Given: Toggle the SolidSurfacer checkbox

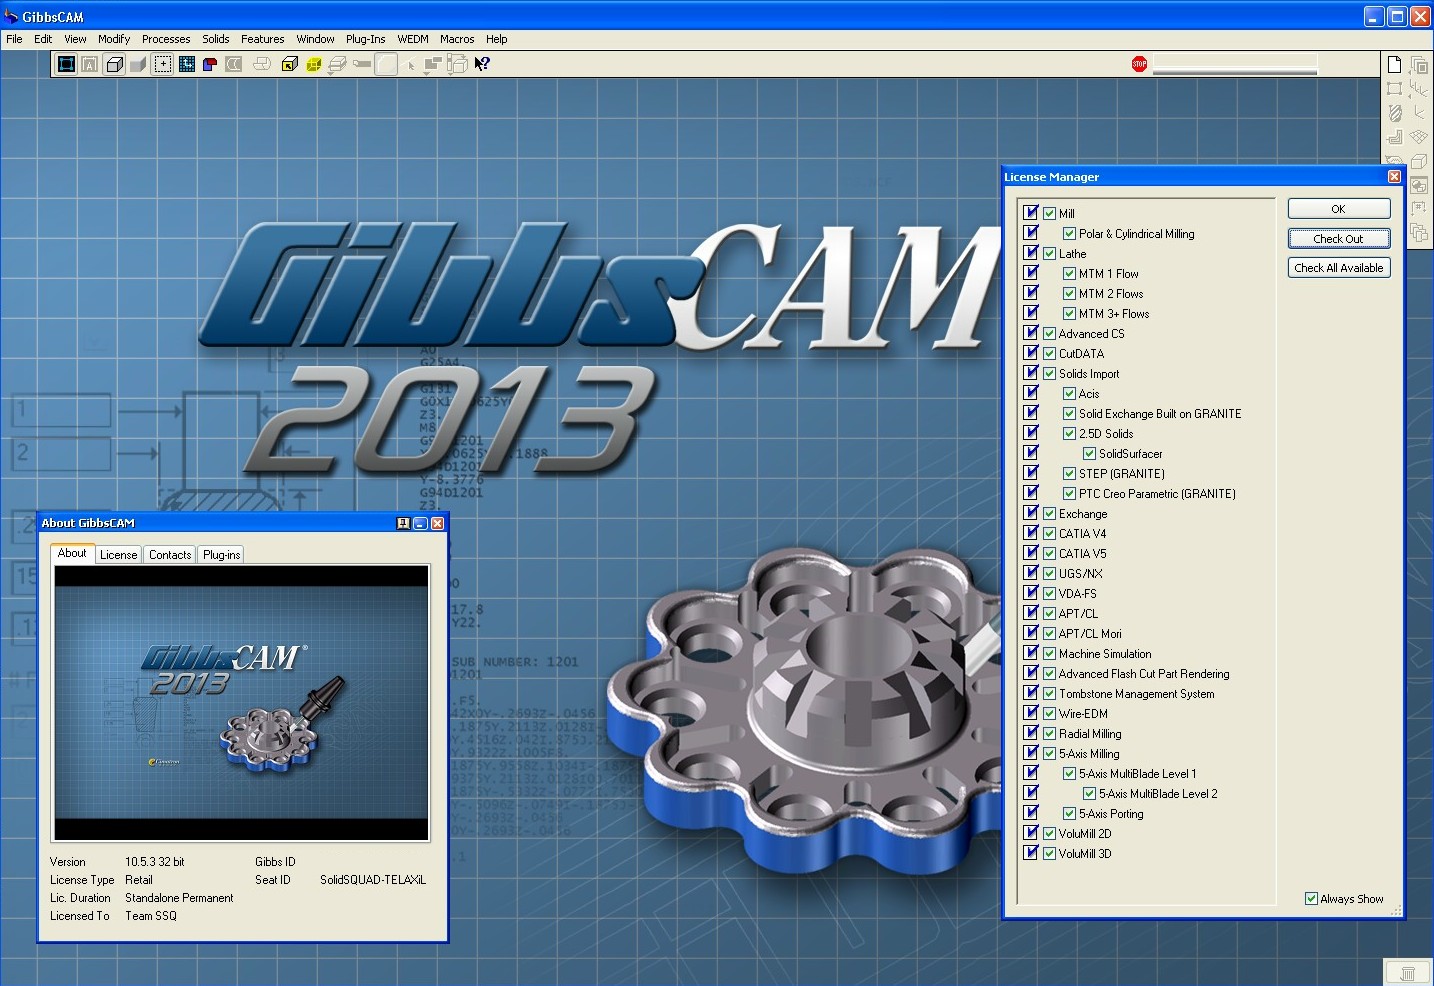Looking at the screenshot, I should coord(1089,454).
